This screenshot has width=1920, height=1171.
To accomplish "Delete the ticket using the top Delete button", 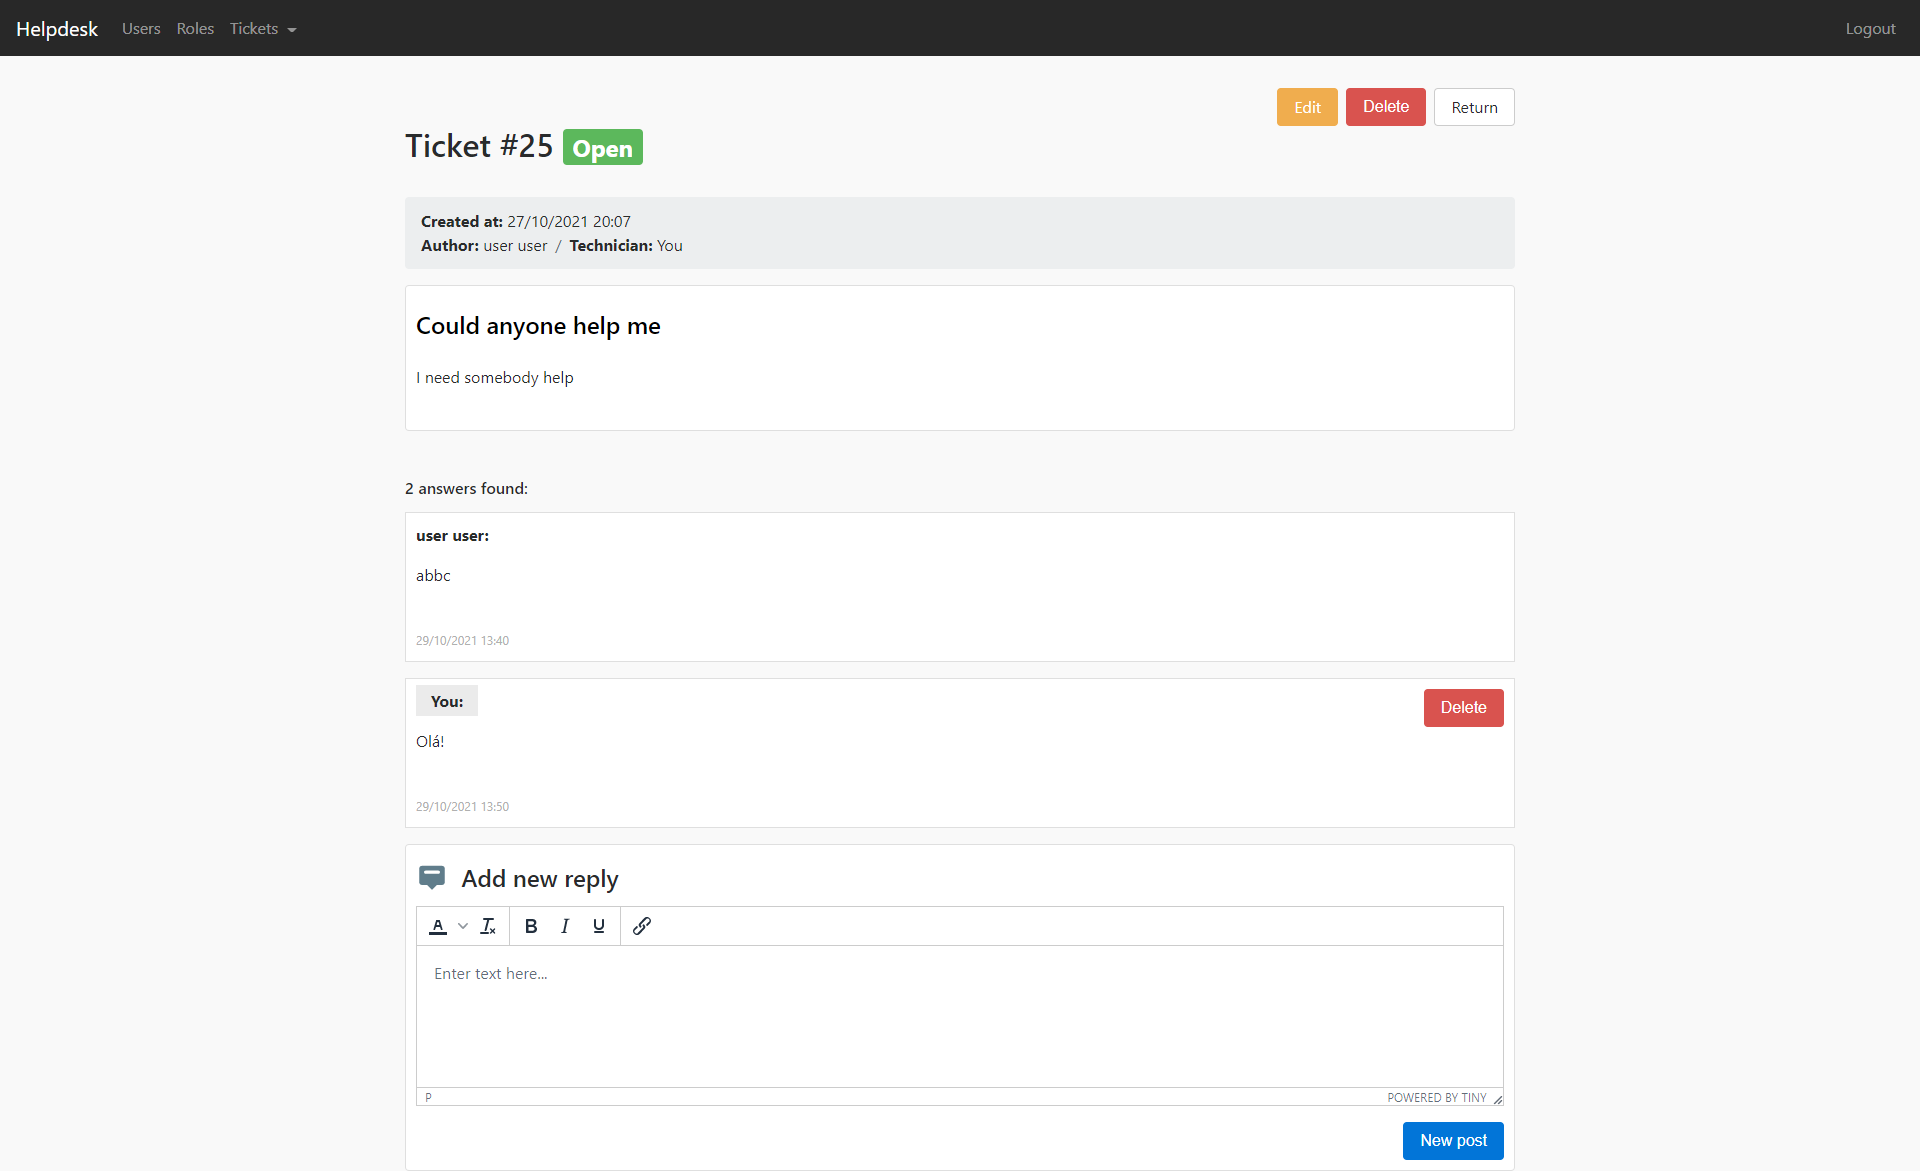I will click(1385, 107).
